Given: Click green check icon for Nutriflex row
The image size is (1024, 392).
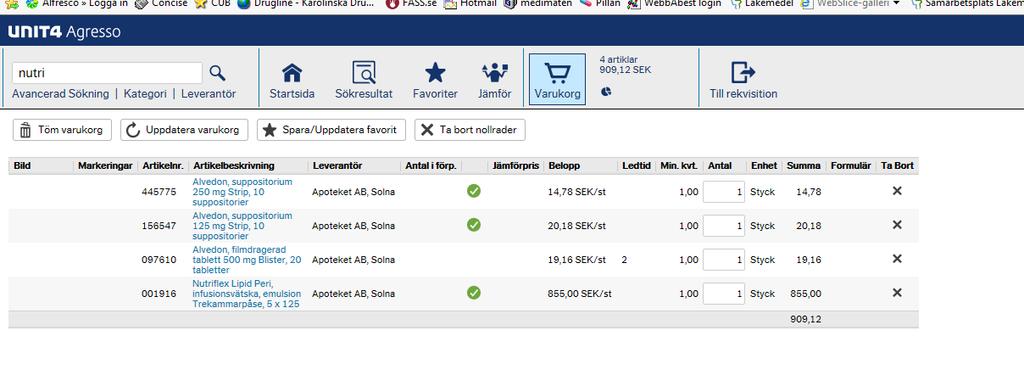Looking at the screenshot, I should click(474, 293).
